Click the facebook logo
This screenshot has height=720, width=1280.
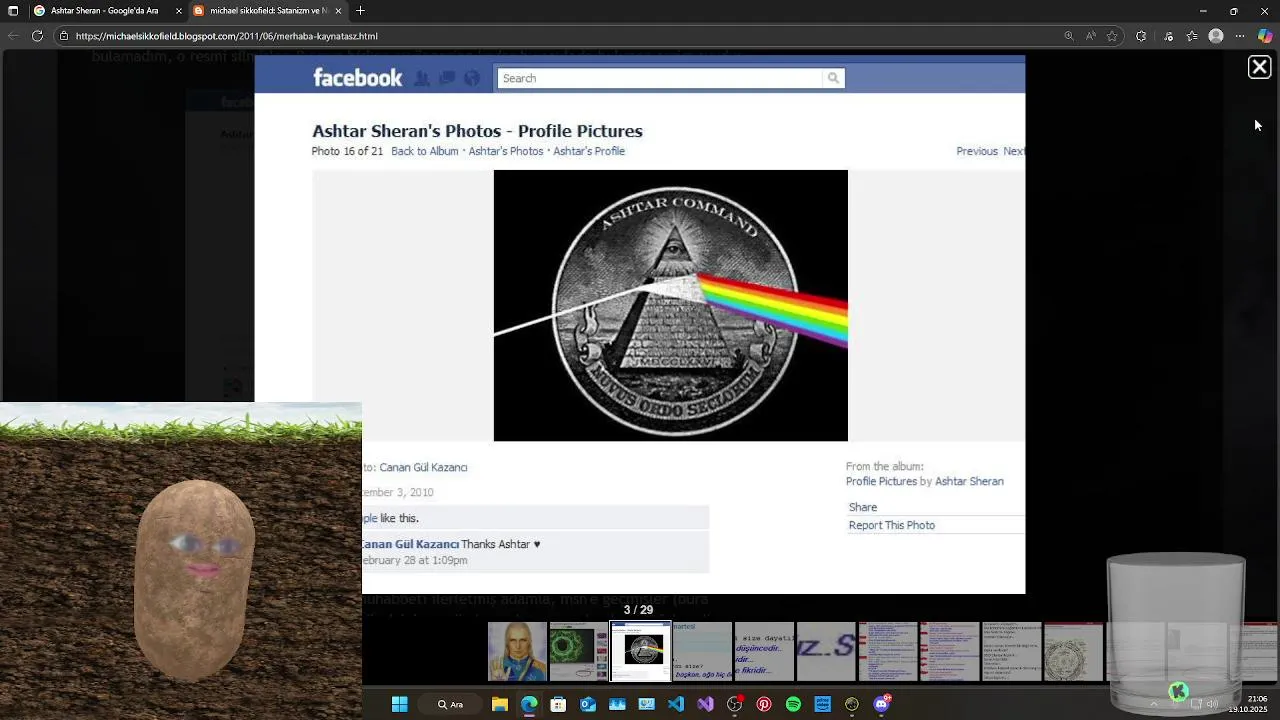click(x=357, y=78)
